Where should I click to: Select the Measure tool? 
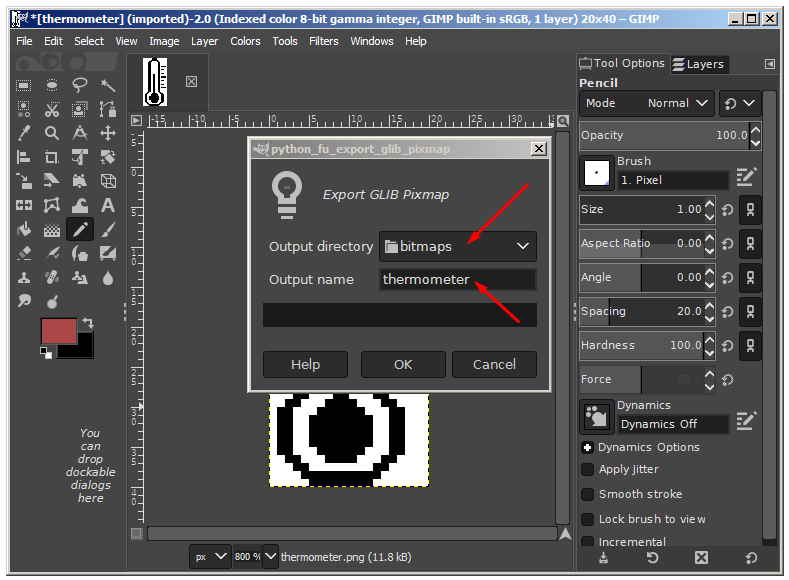click(x=80, y=133)
